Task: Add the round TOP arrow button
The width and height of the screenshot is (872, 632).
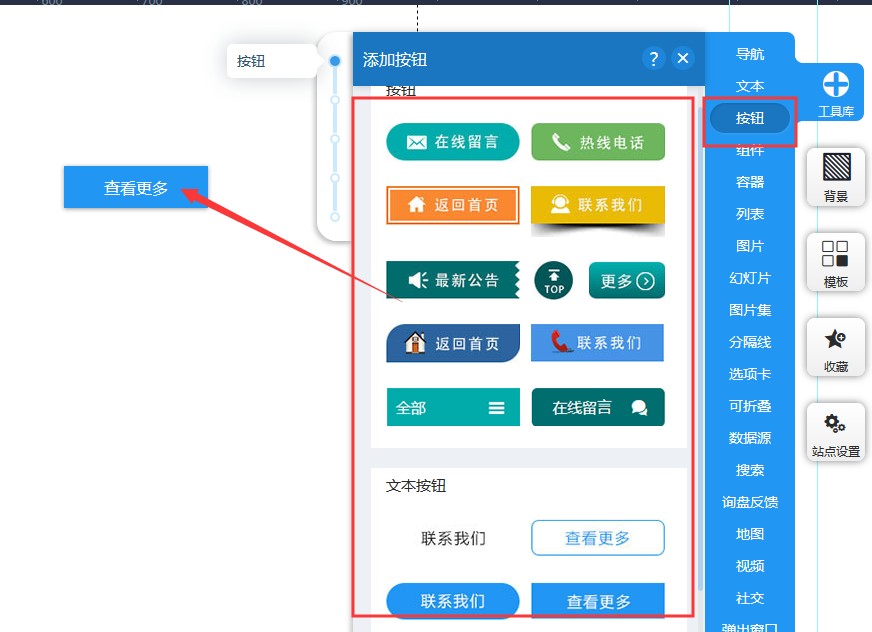Action: (553, 280)
